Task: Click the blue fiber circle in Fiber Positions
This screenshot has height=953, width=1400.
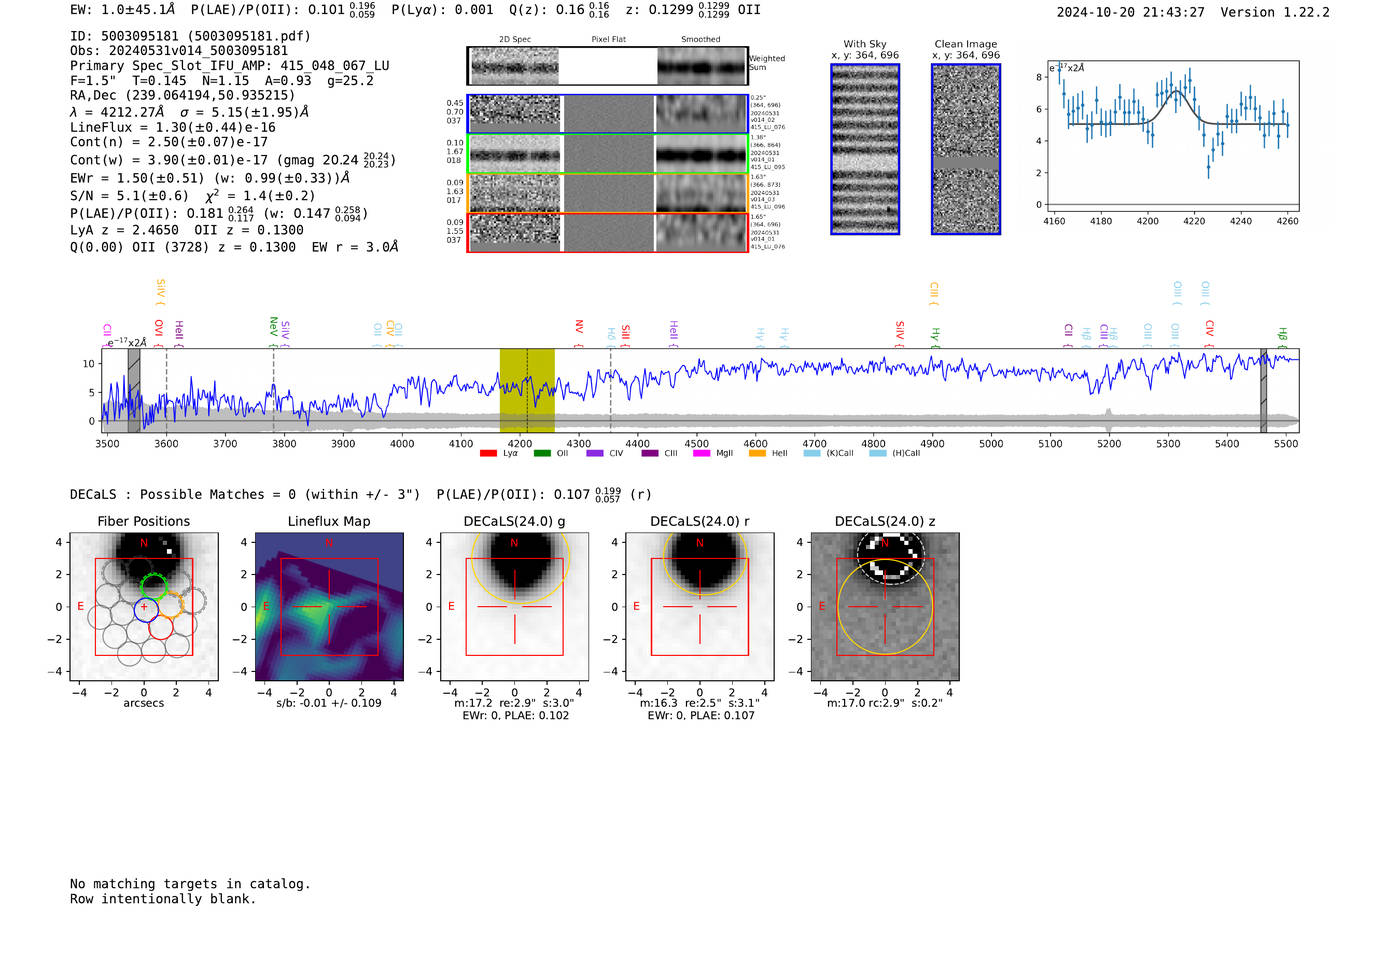Action: point(146,609)
